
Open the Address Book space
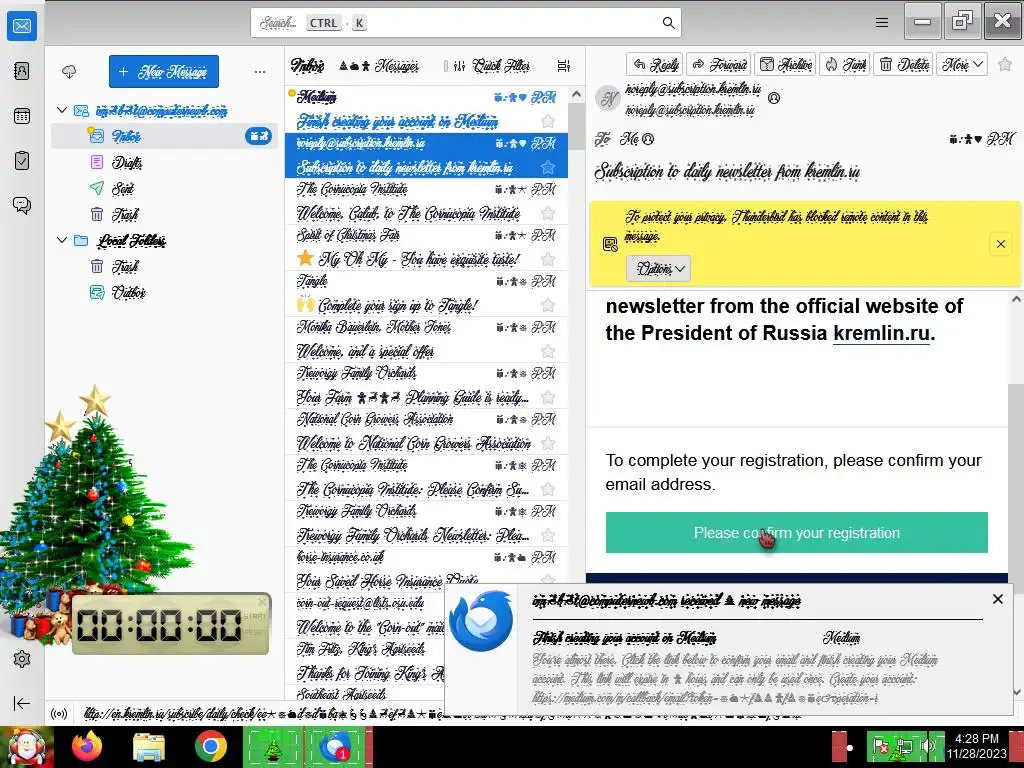pyautogui.click(x=22, y=71)
